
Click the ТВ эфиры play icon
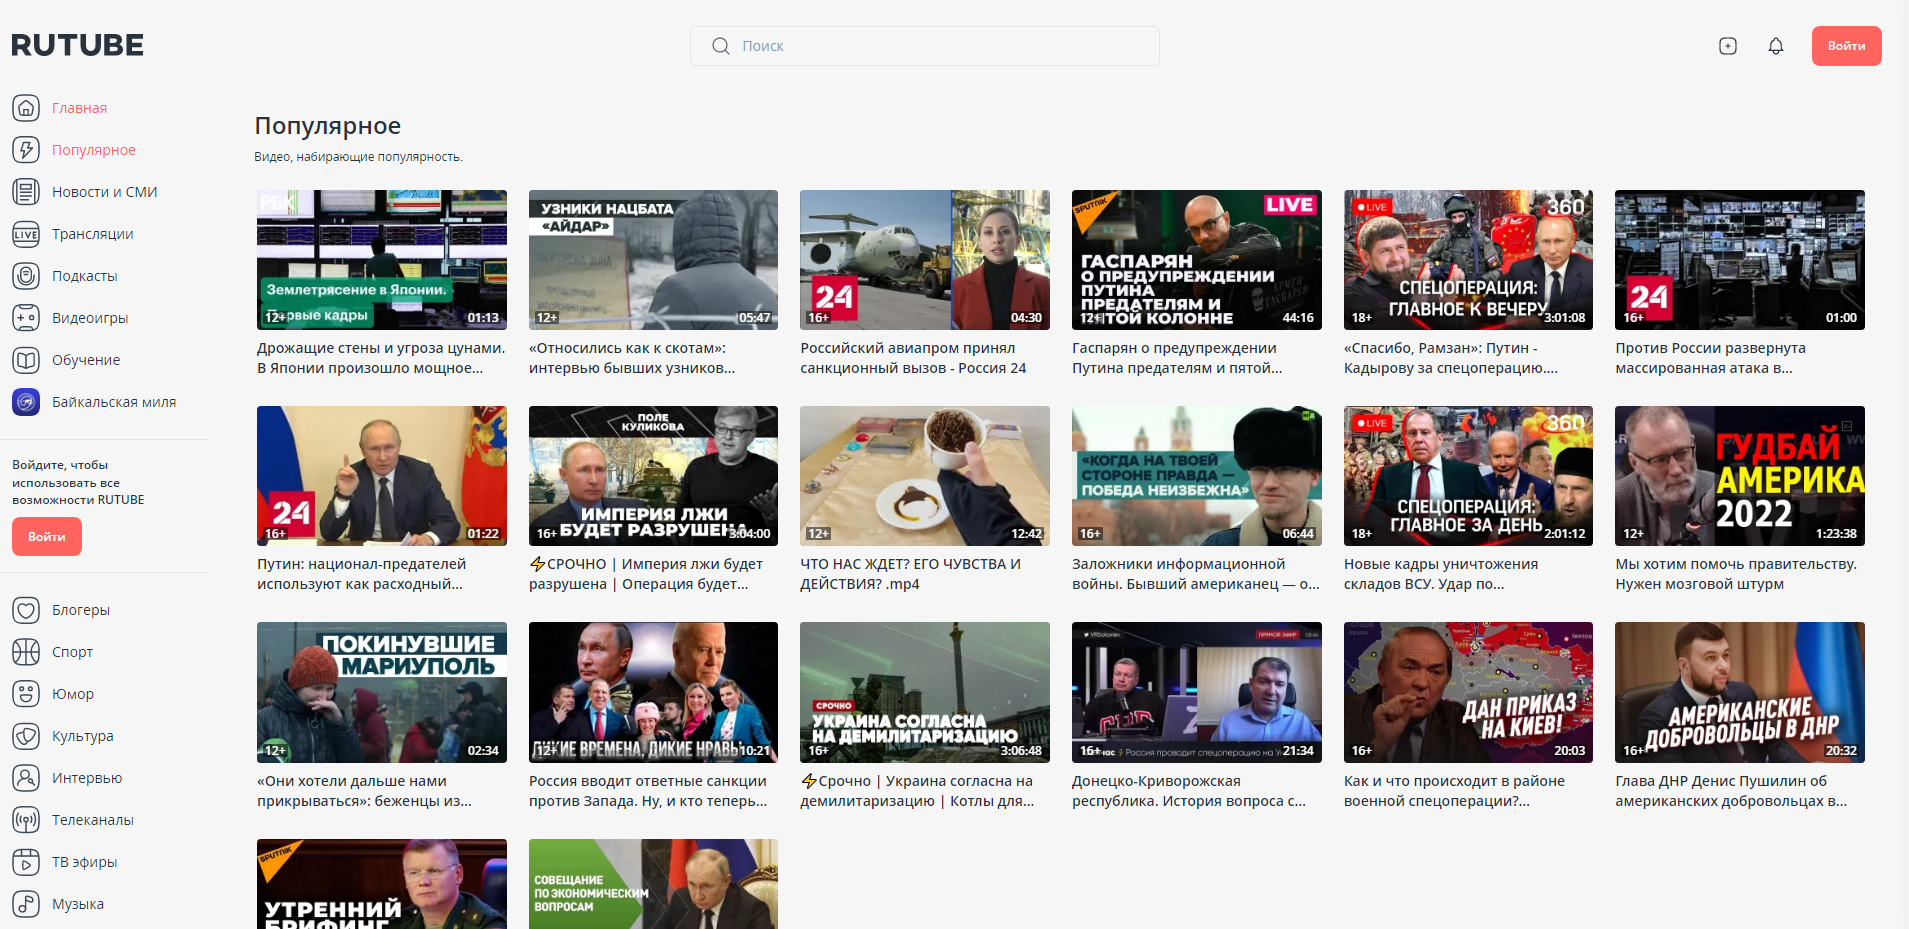click(x=26, y=862)
